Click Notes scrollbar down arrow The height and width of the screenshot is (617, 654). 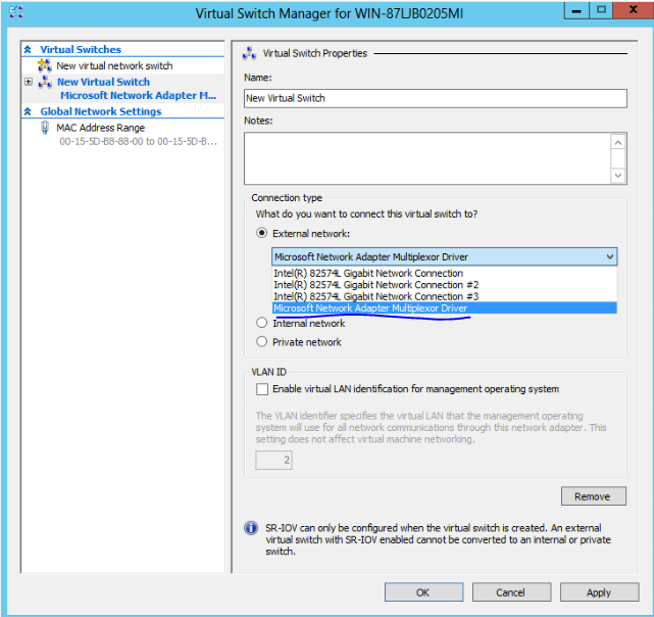[618, 175]
